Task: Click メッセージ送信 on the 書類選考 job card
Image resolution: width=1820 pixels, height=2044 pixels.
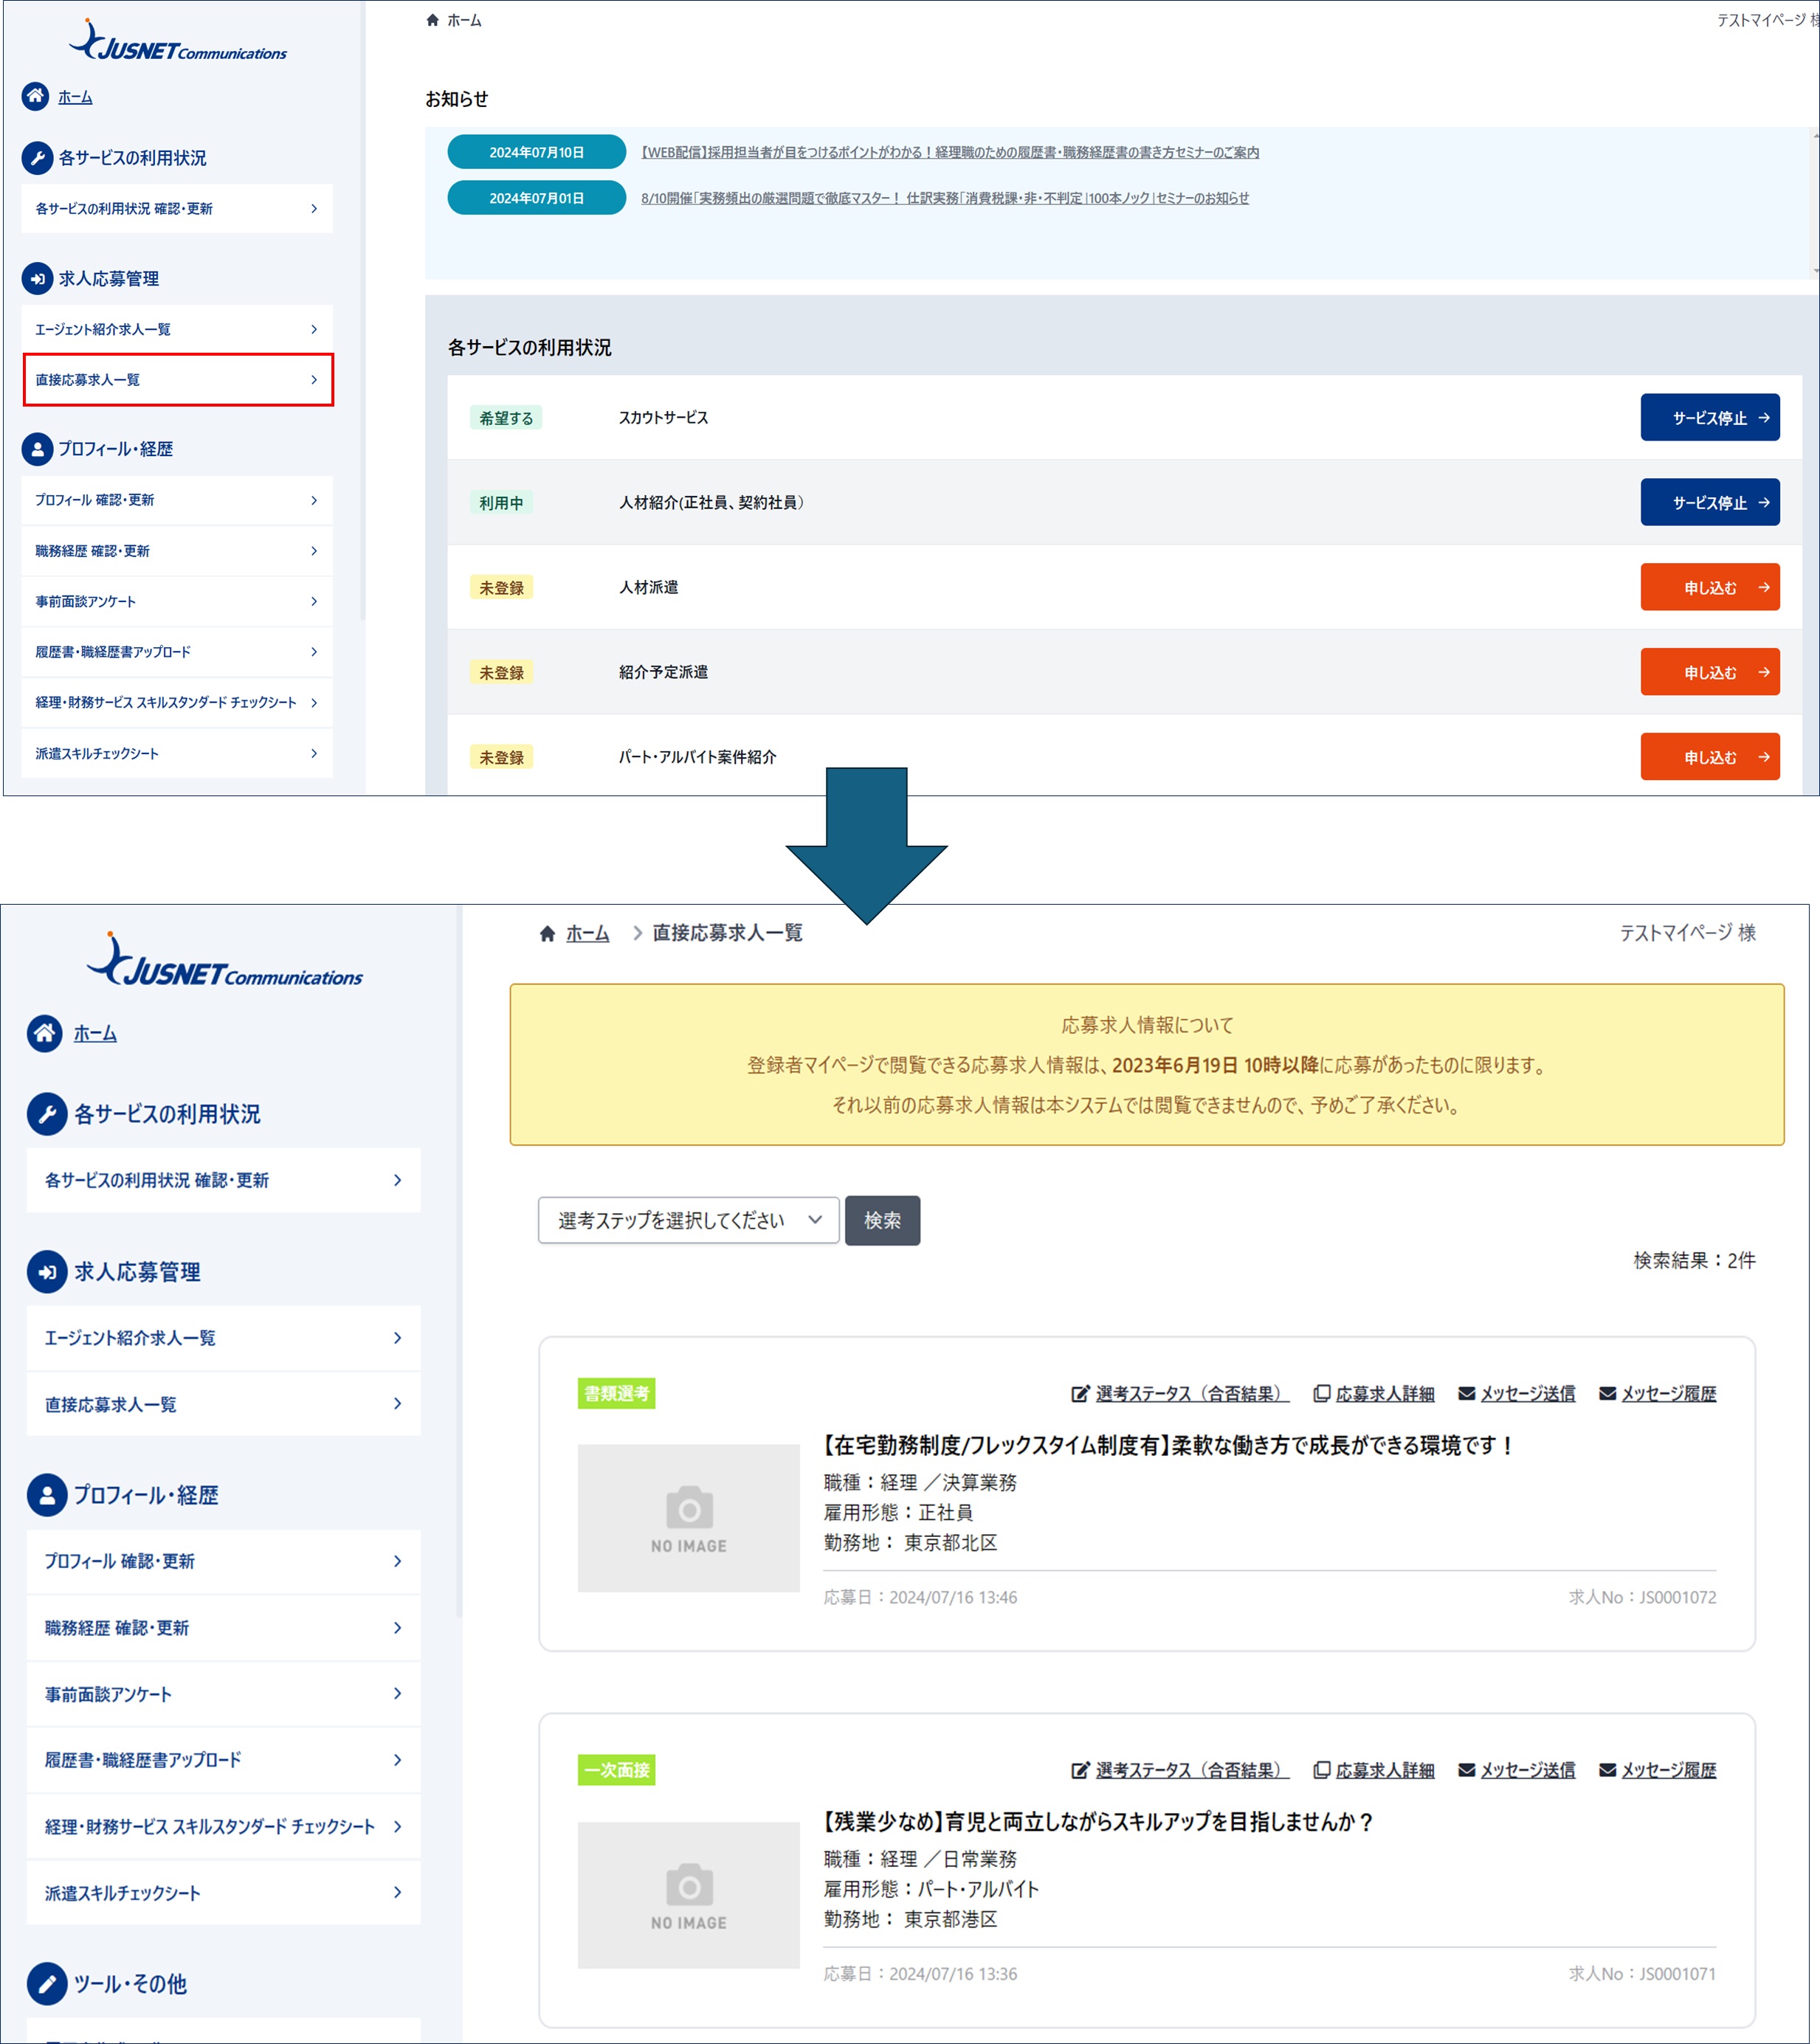Action: pyautogui.click(x=1517, y=1393)
